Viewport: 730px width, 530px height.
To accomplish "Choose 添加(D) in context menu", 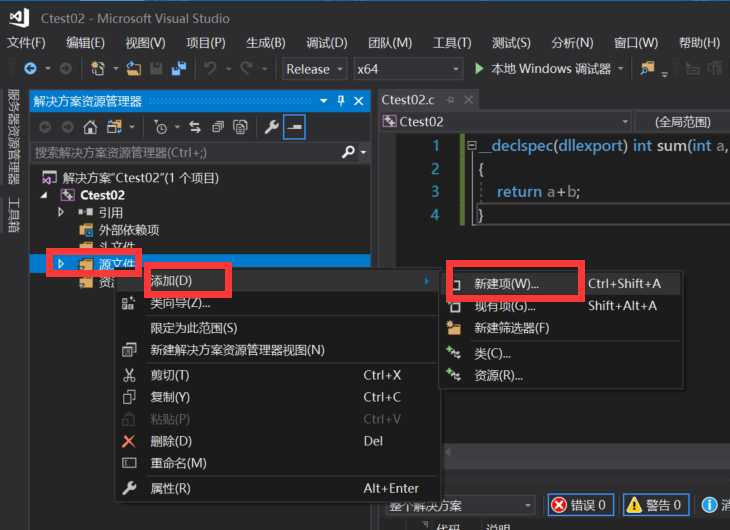I will 277,281.
